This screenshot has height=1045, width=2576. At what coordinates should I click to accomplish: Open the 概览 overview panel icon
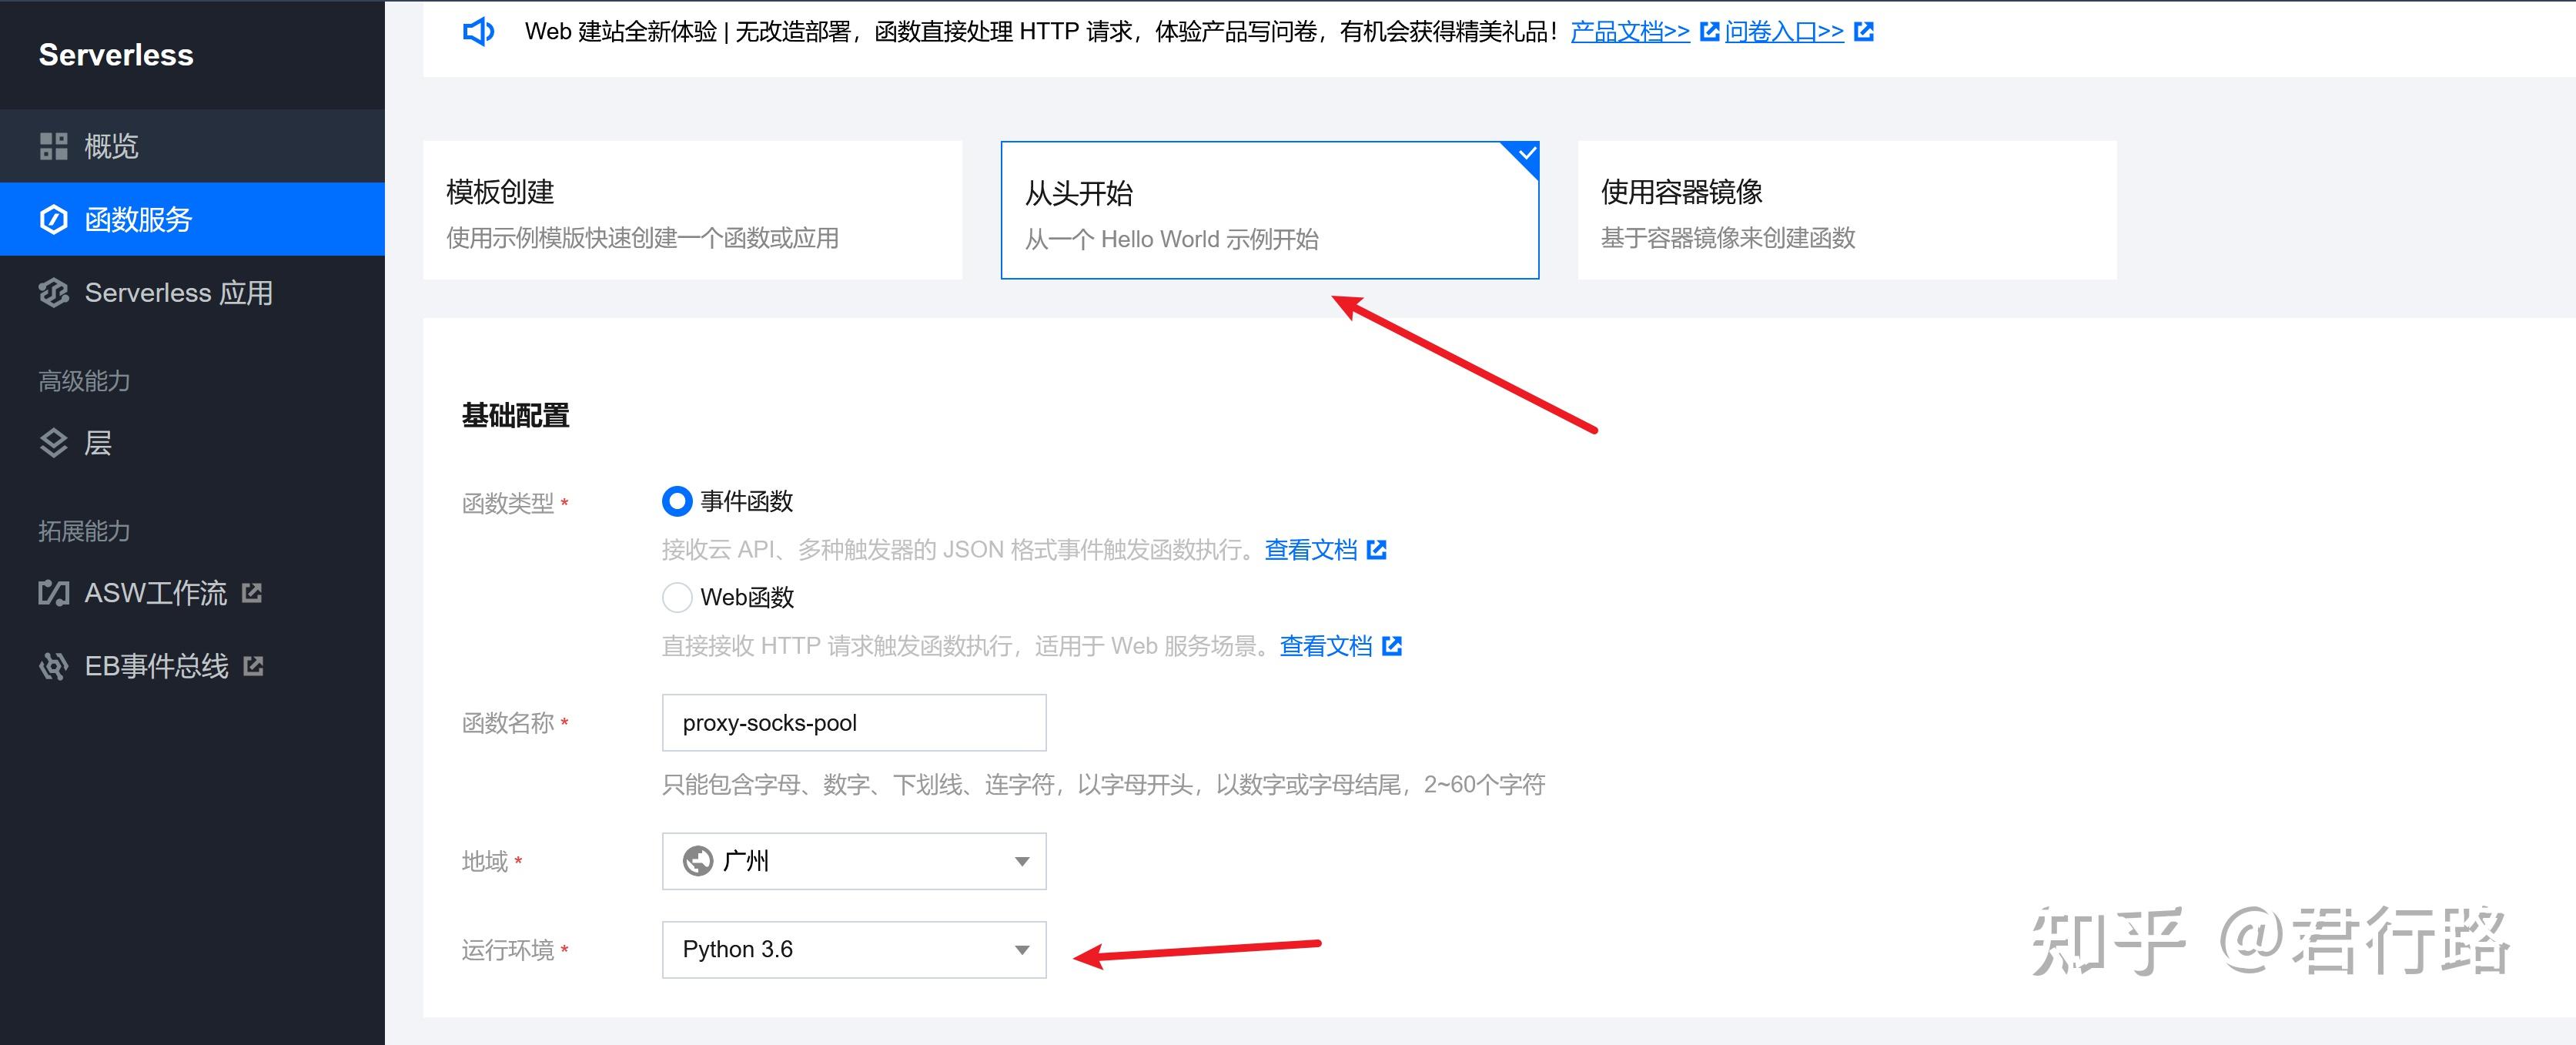pos(55,146)
